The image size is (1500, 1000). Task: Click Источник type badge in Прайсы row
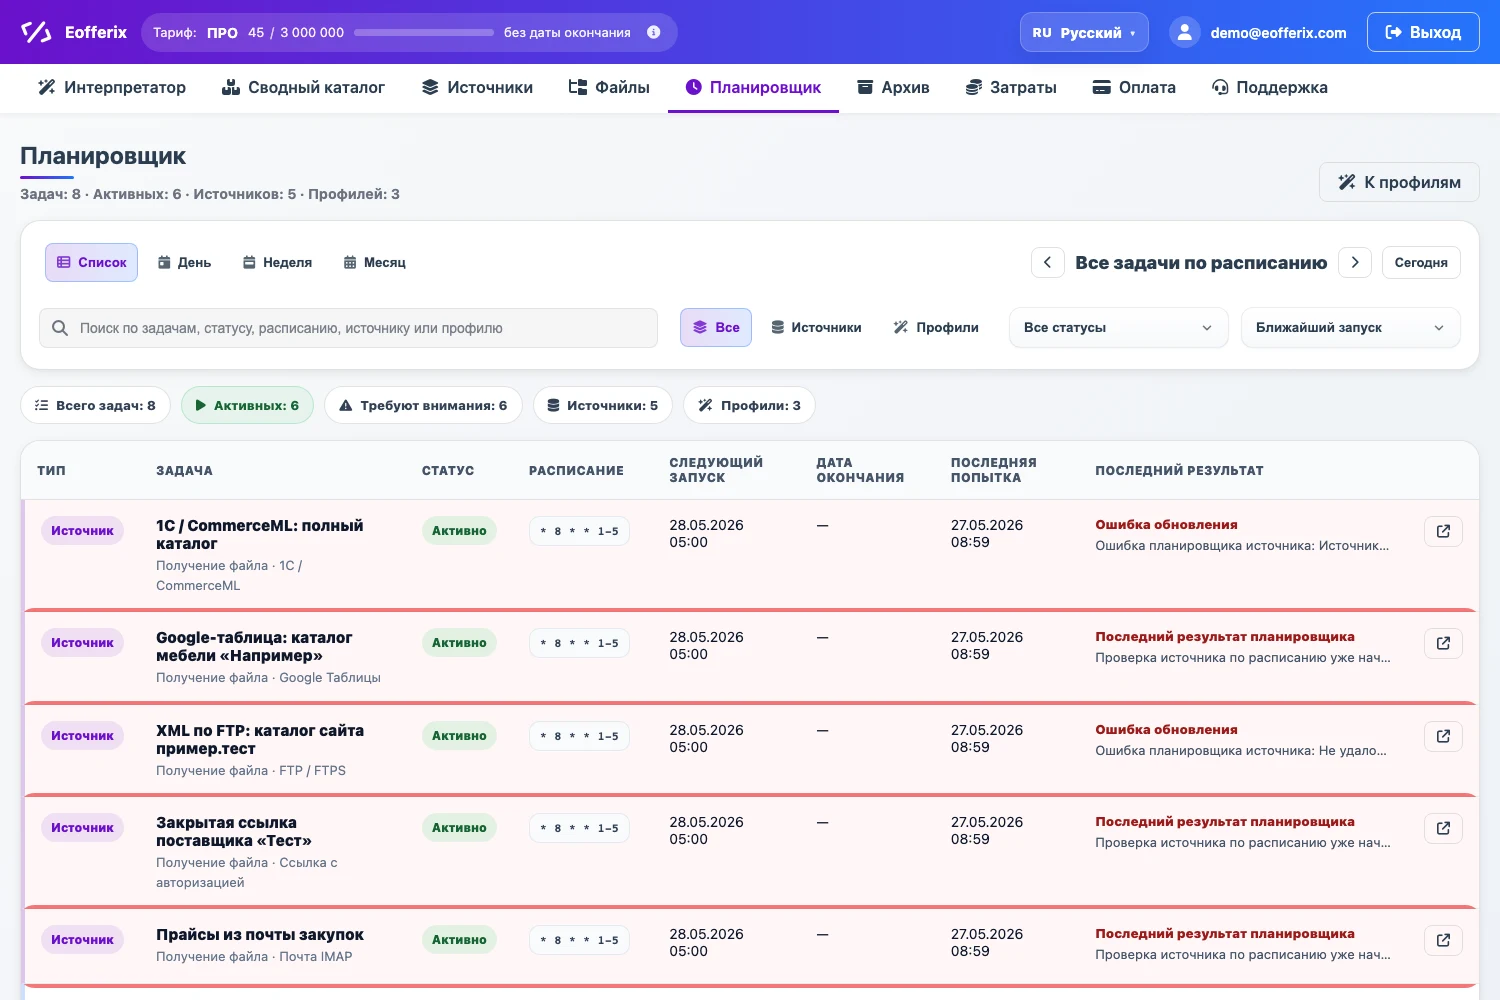[82, 940]
